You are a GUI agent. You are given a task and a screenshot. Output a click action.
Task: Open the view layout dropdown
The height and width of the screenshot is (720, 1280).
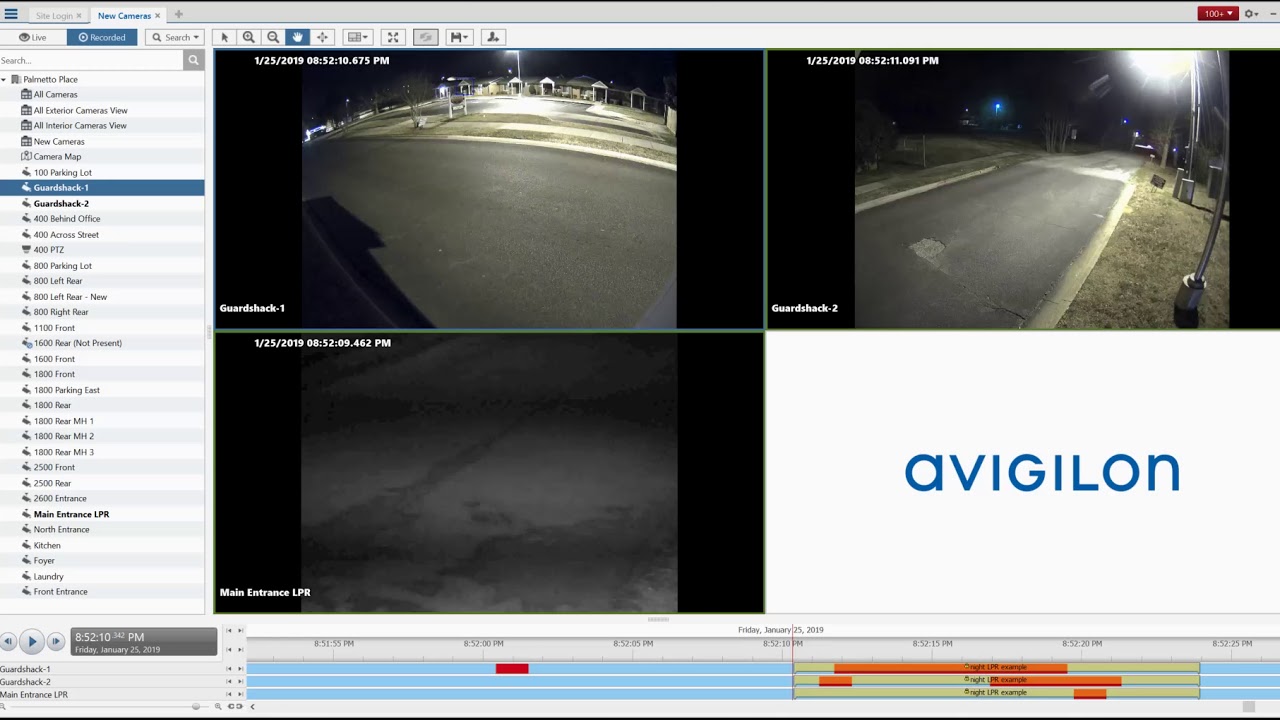(357, 37)
